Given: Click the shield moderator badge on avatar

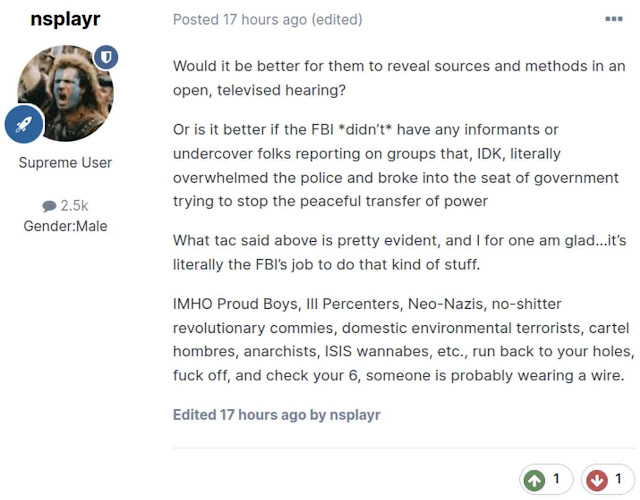Looking at the screenshot, I should (106, 57).
